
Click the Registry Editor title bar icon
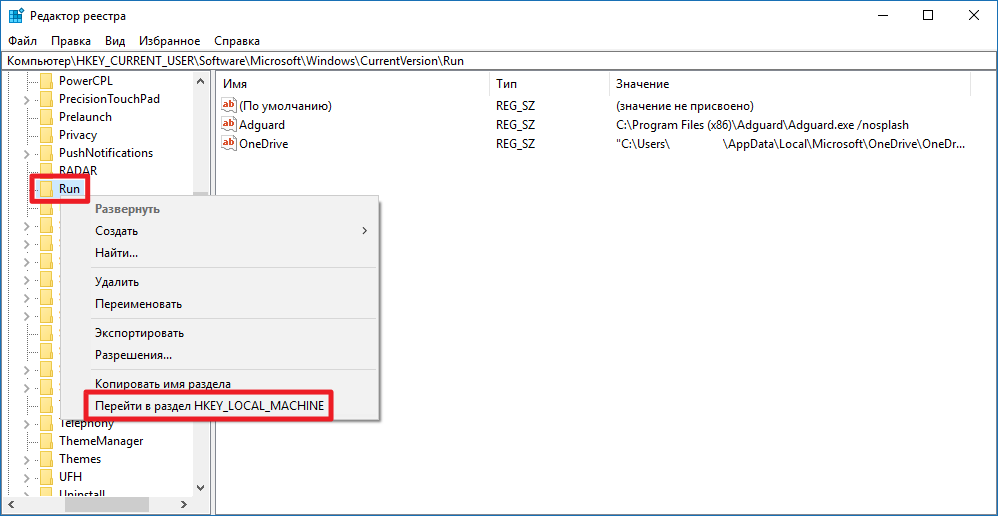pyautogui.click(x=17, y=16)
